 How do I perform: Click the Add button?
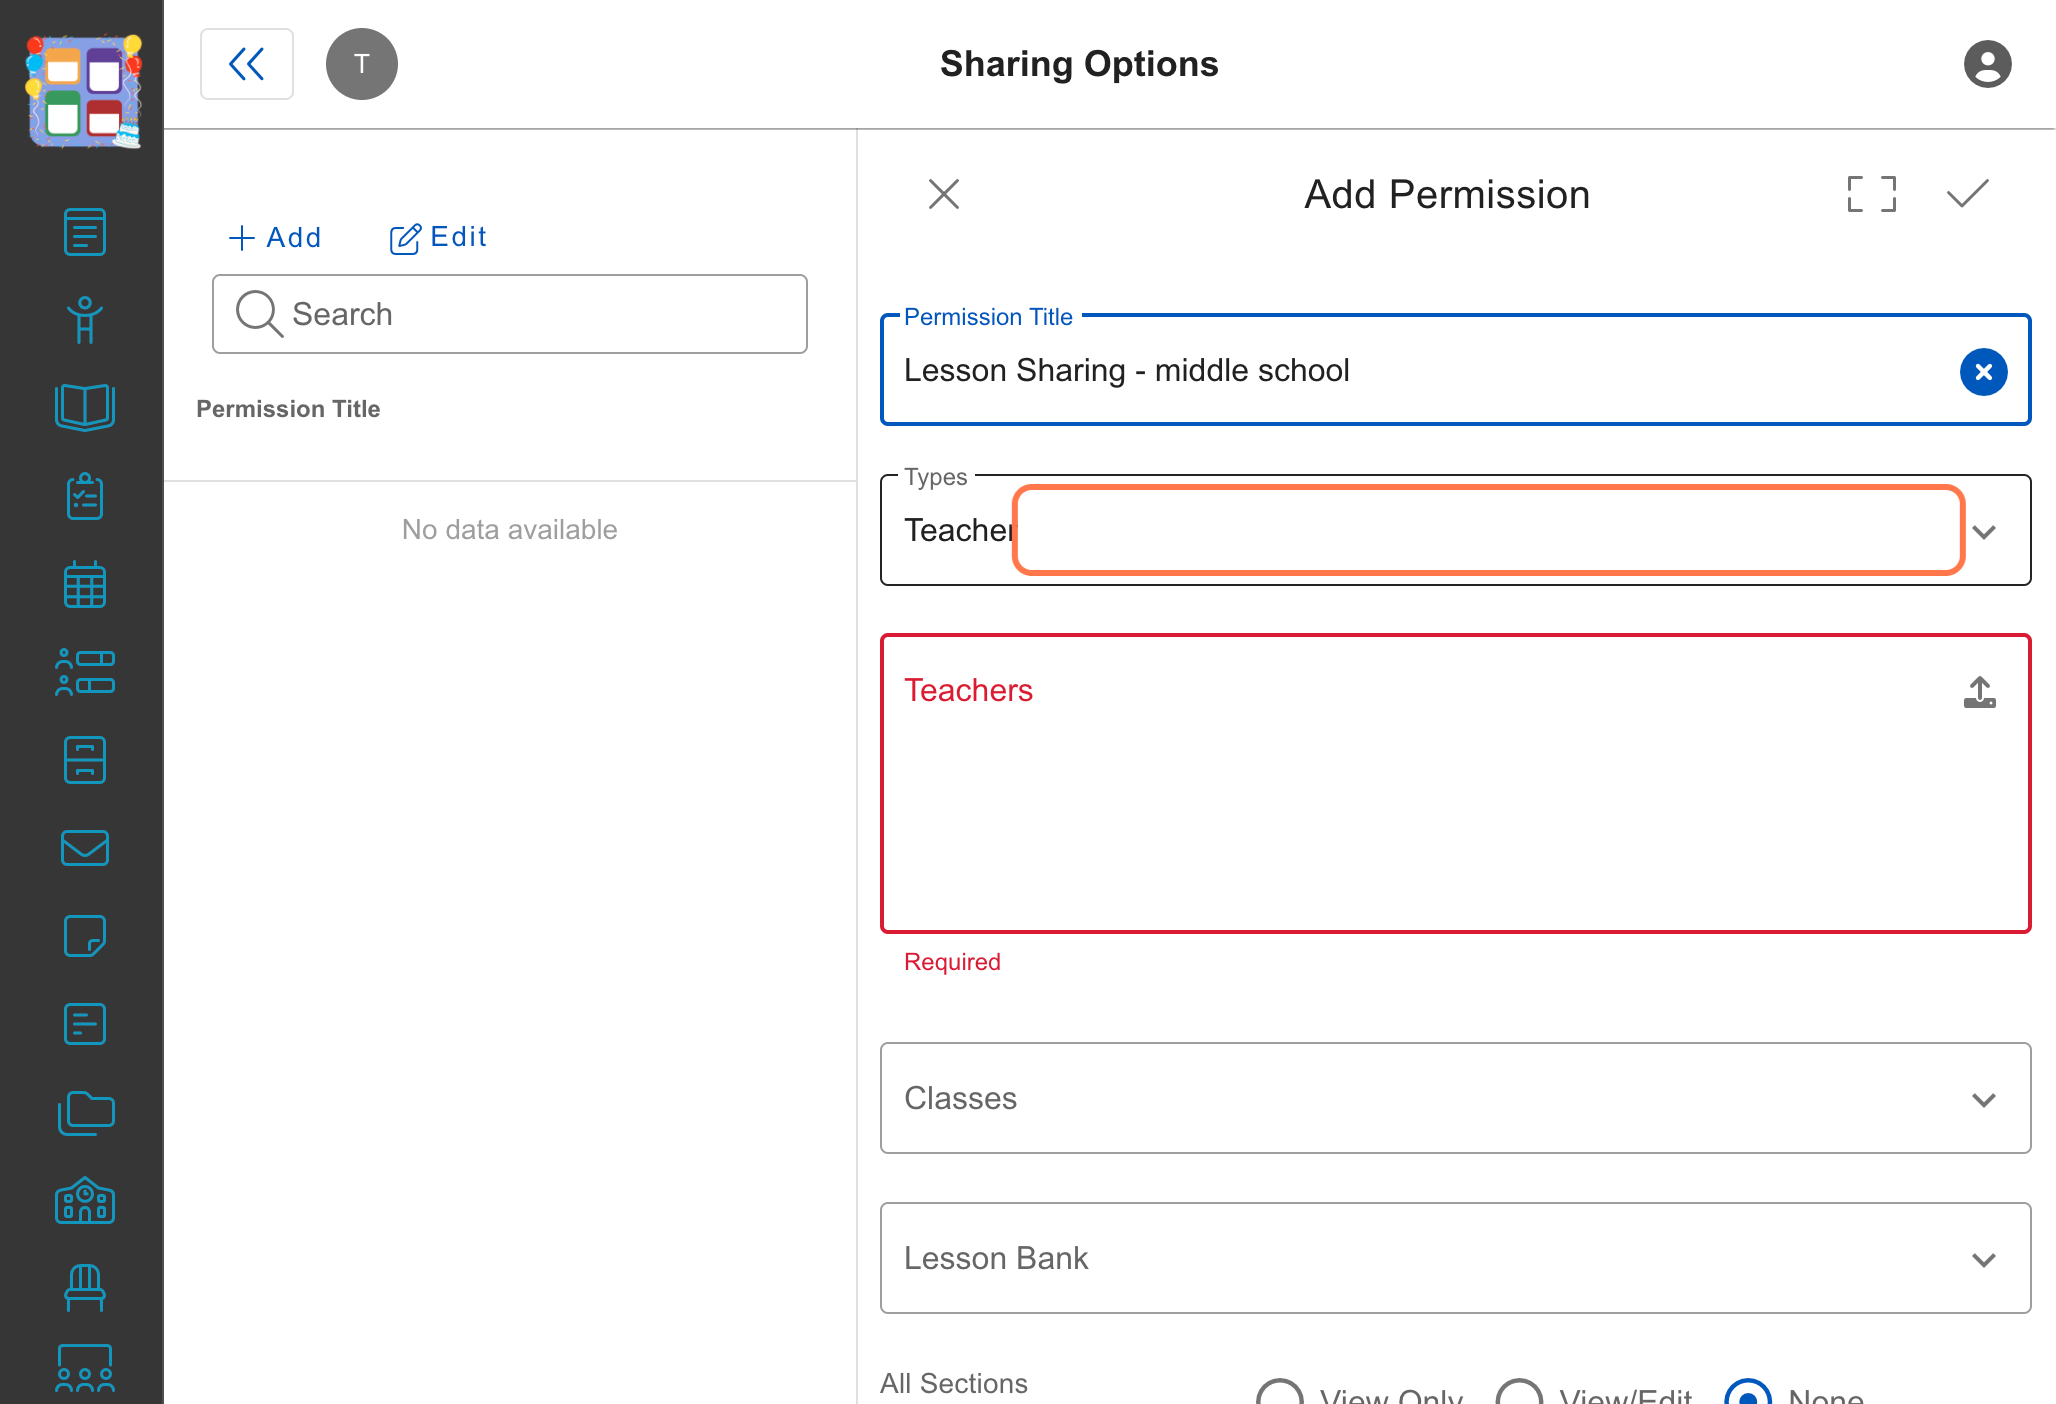coord(275,238)
